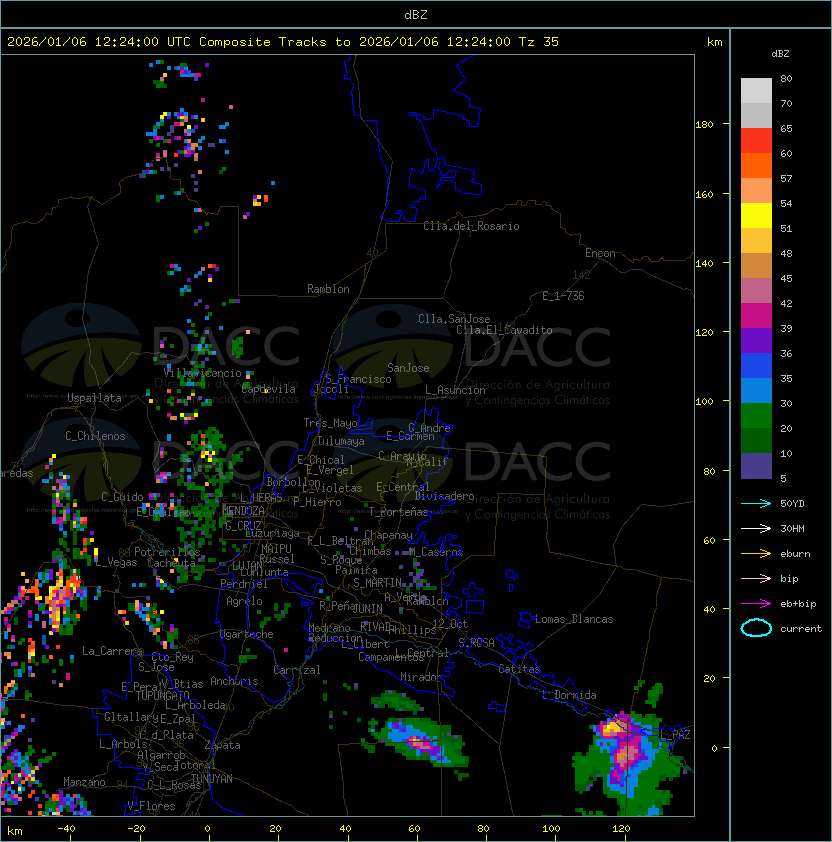This screenshot has height=842, width=832.
Task: Click the 'Mirador' map label
Action: [422, 677]
